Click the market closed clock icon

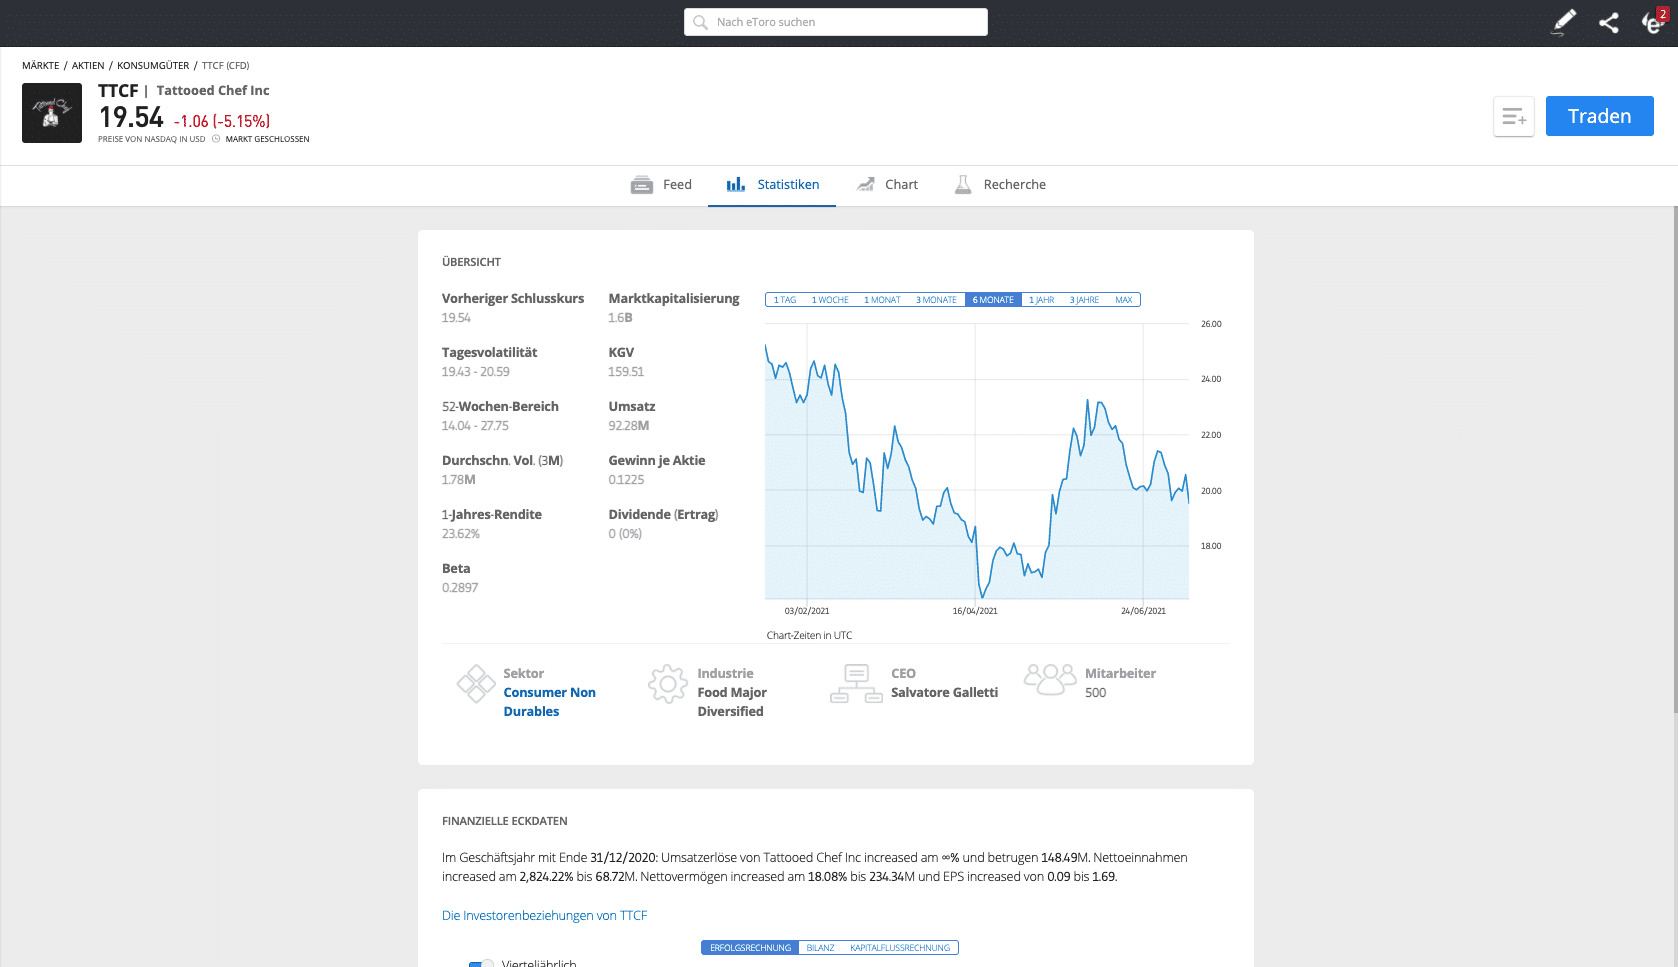click(x=216, y=139)
